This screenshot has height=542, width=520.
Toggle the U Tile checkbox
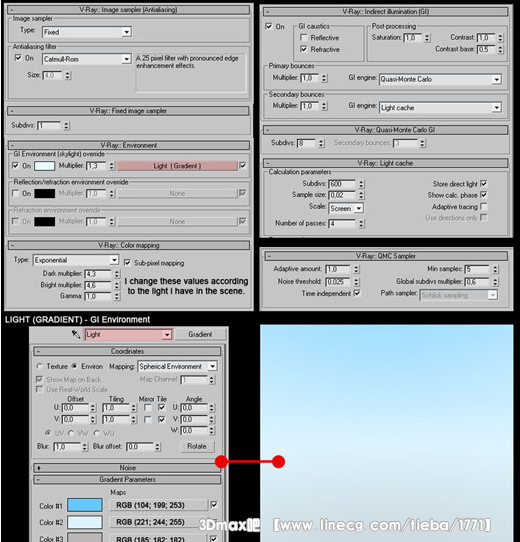coord(161,408)
